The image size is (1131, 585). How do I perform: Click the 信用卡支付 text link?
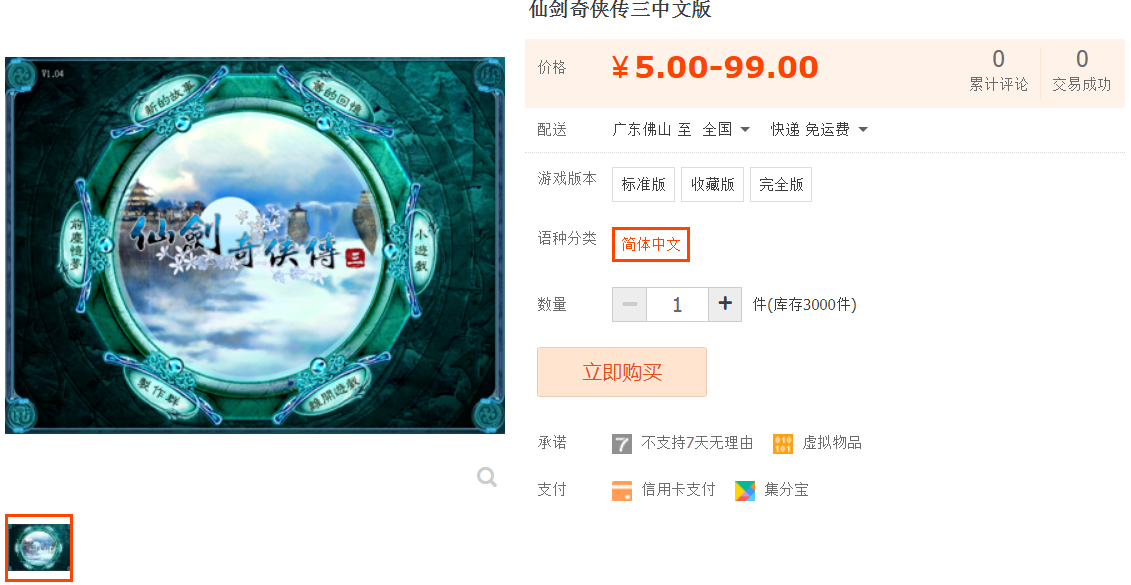tap(678, 490)
